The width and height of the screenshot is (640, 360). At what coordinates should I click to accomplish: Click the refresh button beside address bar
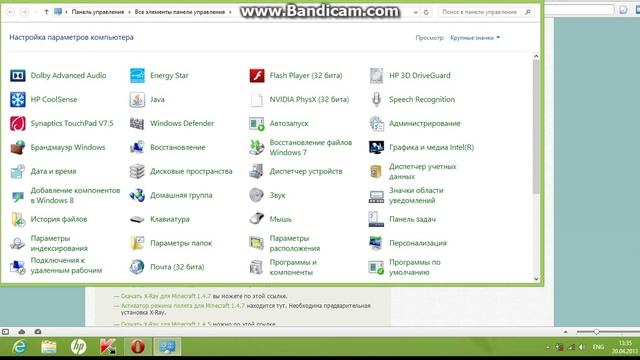[426, 12]
